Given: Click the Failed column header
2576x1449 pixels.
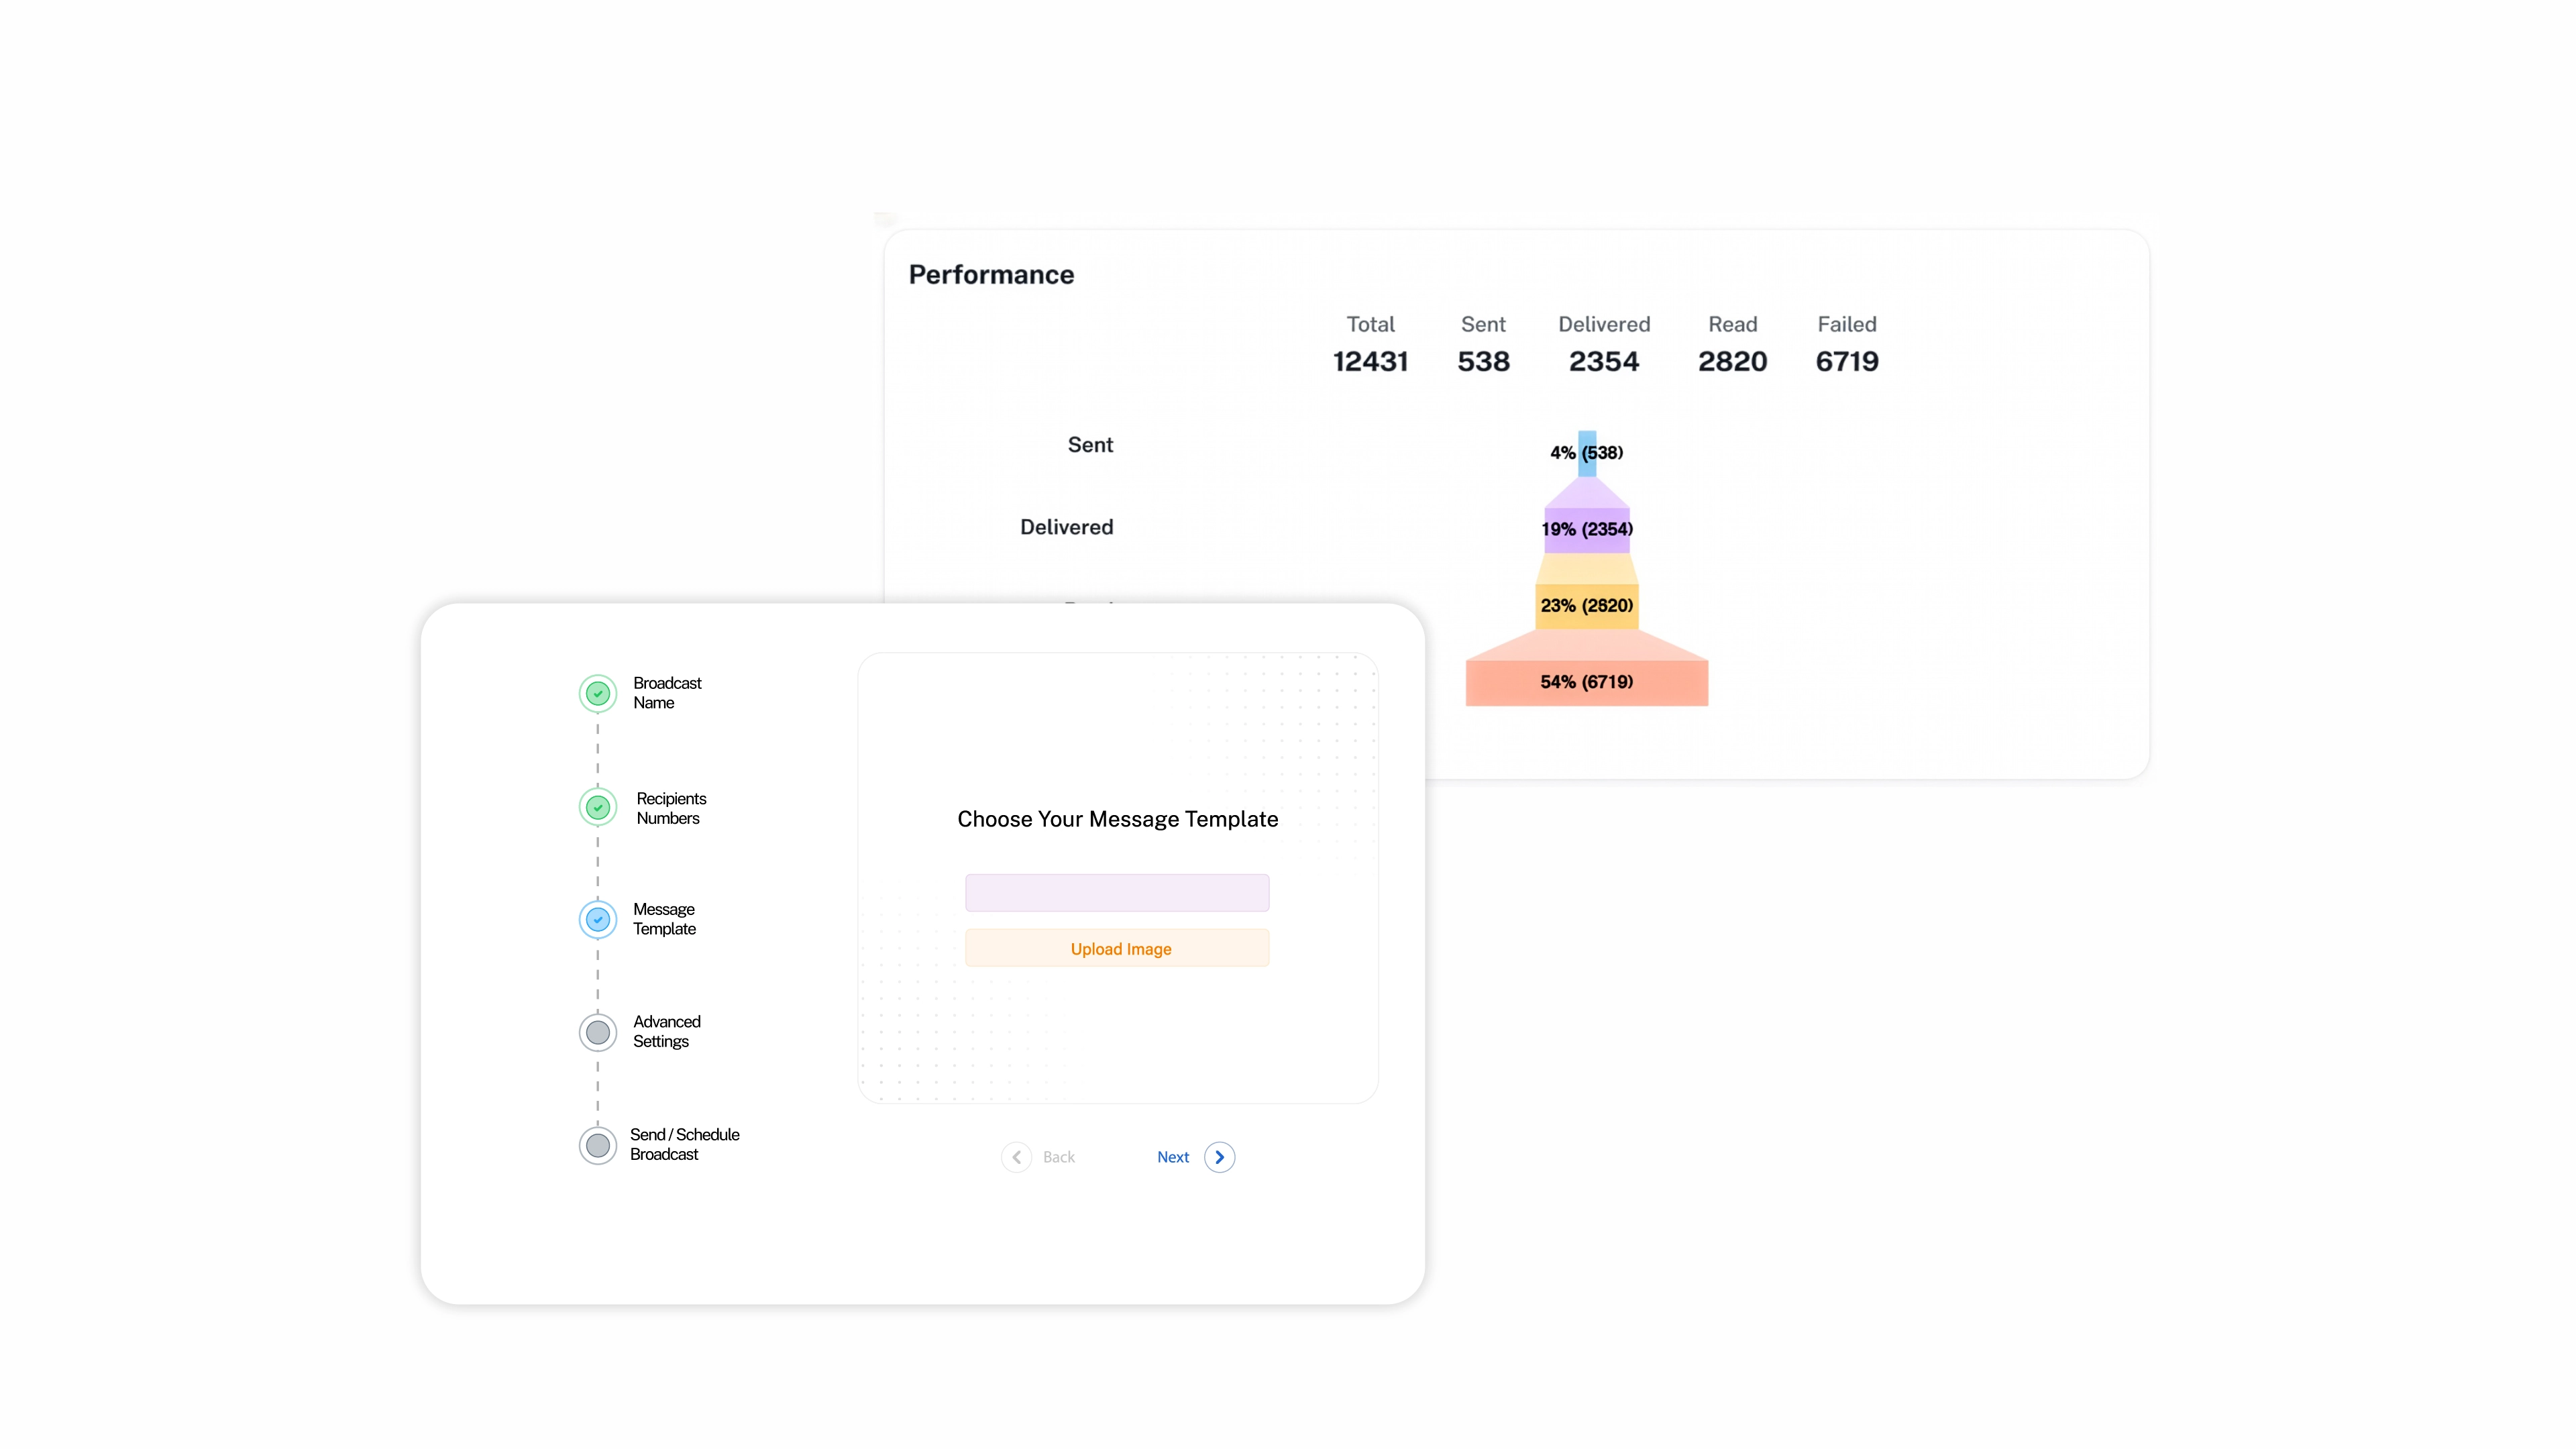Looking at the screenshot, I should pos(1847,324).
